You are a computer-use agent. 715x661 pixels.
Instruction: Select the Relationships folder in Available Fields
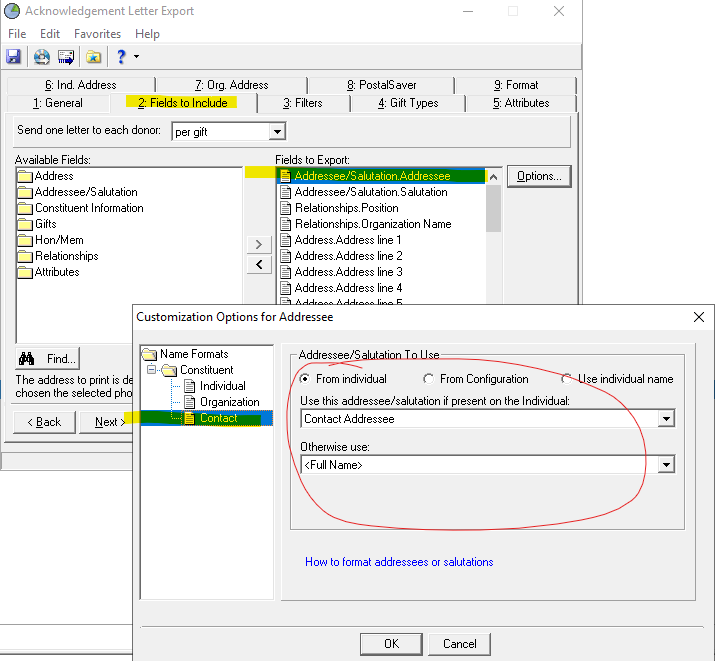[58, 256]
